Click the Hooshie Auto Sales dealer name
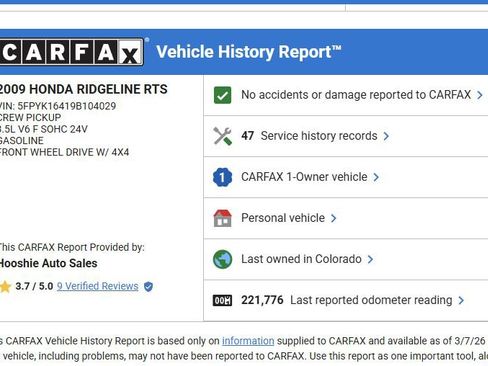488x366 pixels. click(49, 263)
